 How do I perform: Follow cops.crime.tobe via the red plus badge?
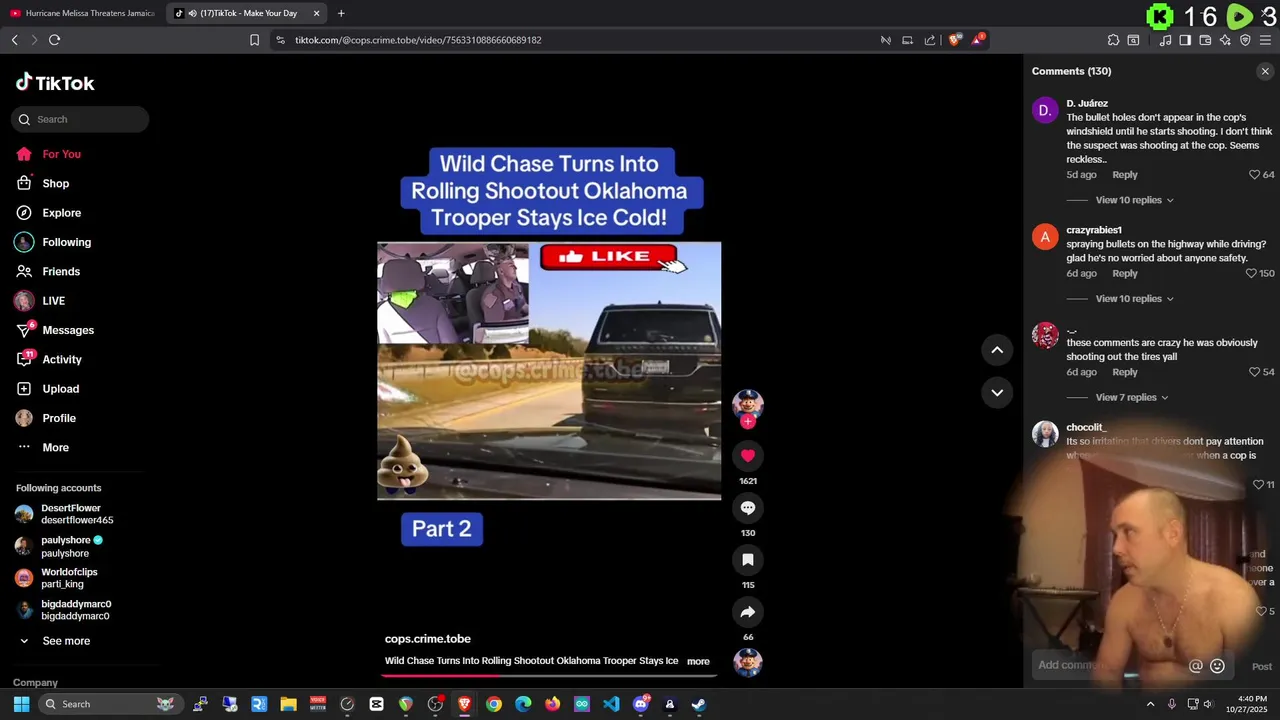click(747, 421)
